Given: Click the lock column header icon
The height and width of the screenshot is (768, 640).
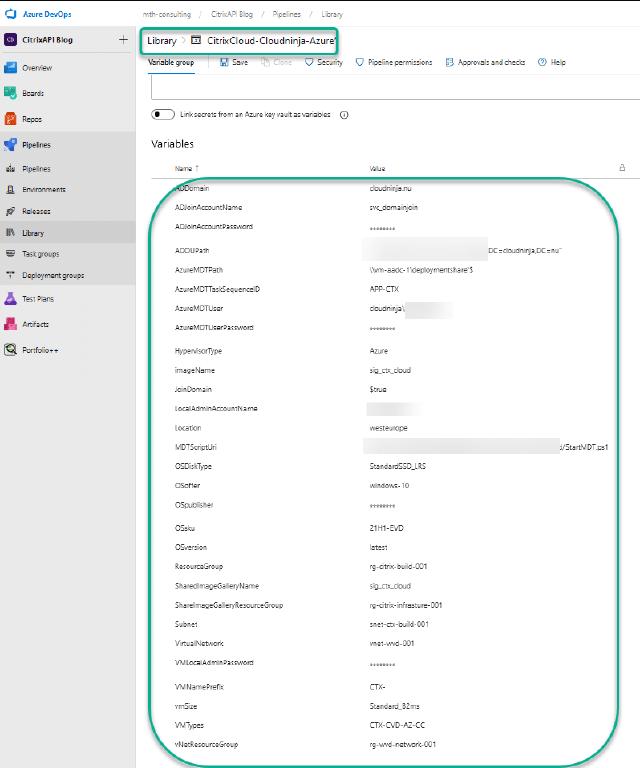Looking at the screenshot, I should pyautogui.click(x=622, y=168).
